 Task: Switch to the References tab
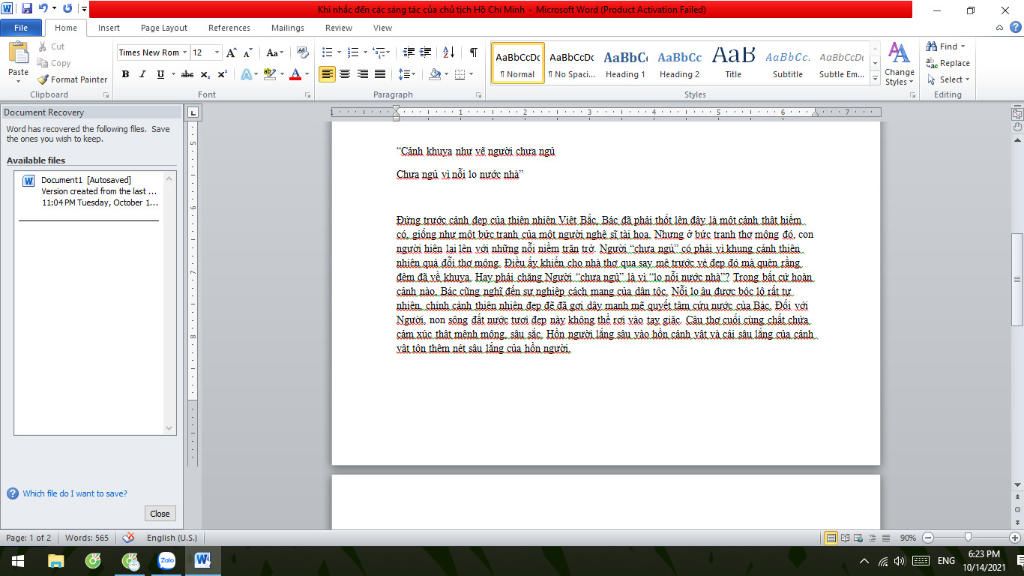coord(229,27)
